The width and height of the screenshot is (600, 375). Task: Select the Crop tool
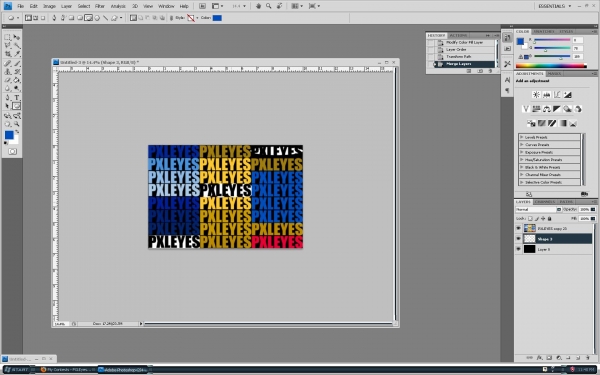(7, 54)
